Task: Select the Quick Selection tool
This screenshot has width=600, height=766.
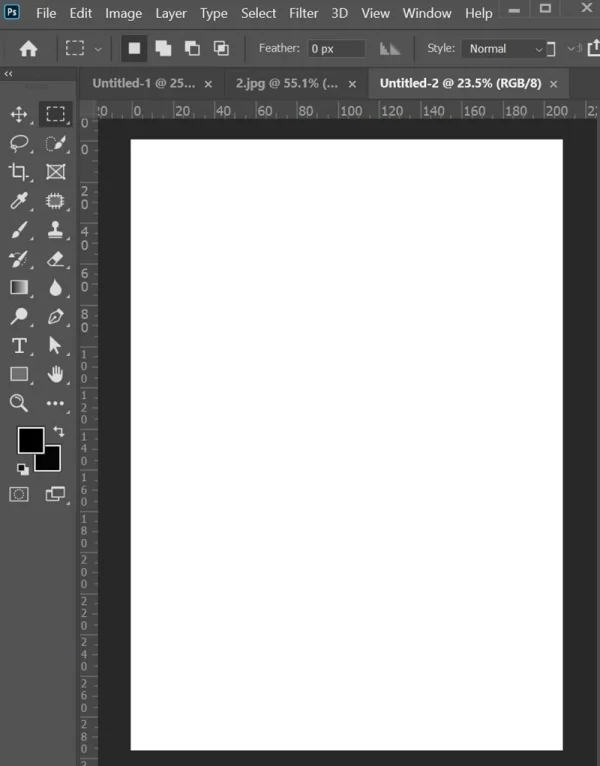Action: click(55, 144)
